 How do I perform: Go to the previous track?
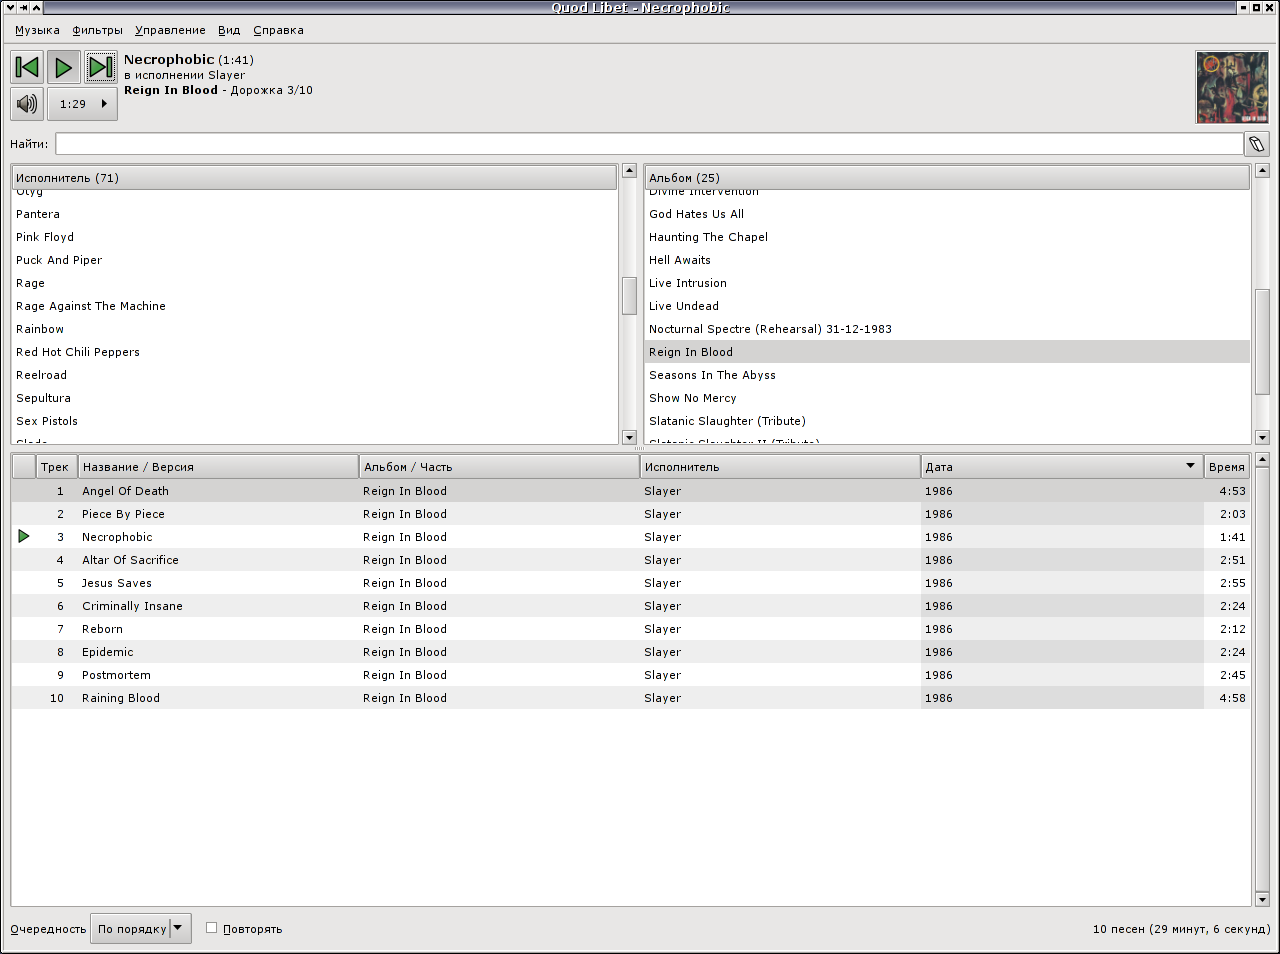point(27,67)
